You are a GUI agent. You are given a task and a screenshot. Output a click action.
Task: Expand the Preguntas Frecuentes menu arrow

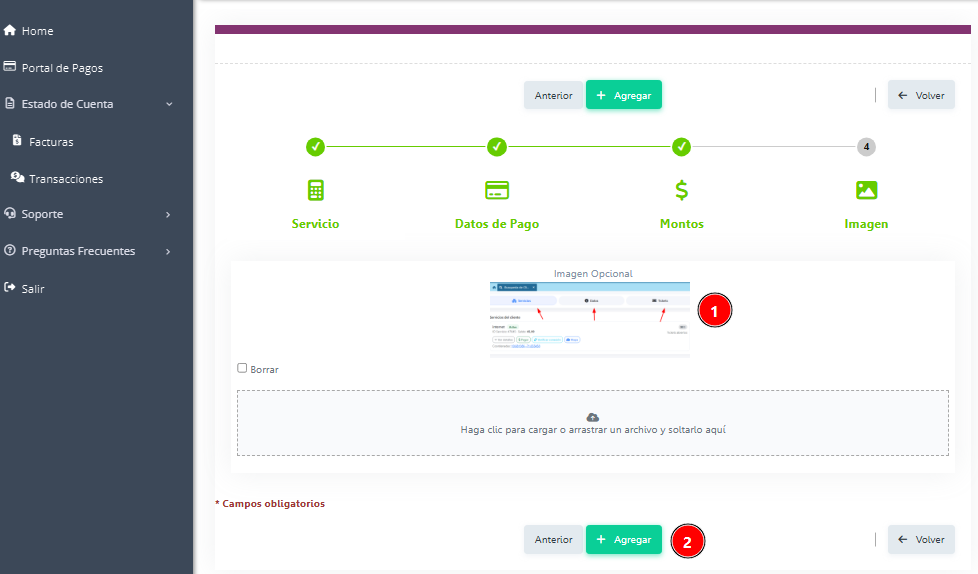tap(168, 251)
